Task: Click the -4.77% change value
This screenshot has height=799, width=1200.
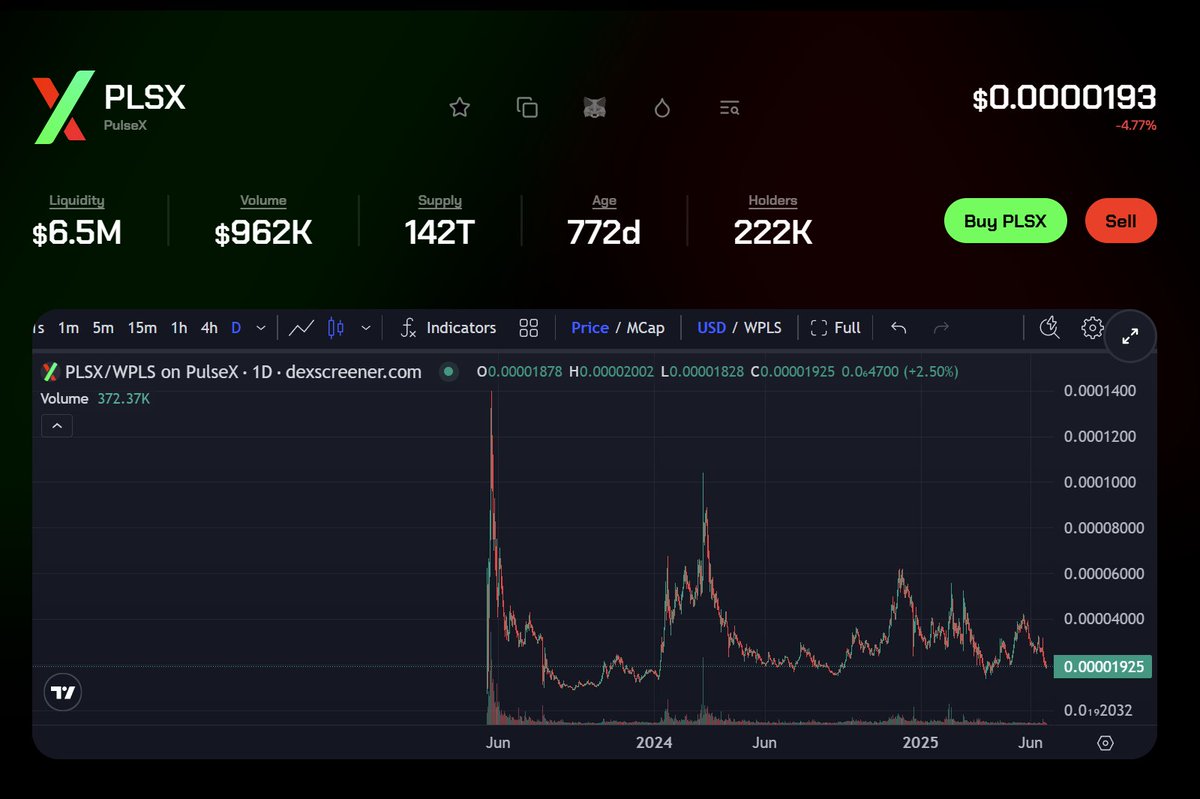Action: 1136,126
